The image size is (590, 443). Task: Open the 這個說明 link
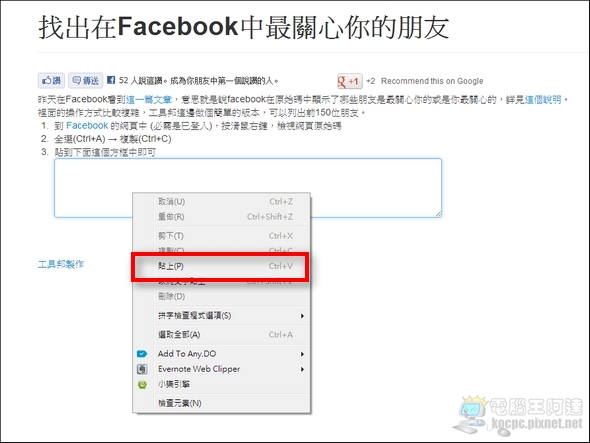click(543, 100)
